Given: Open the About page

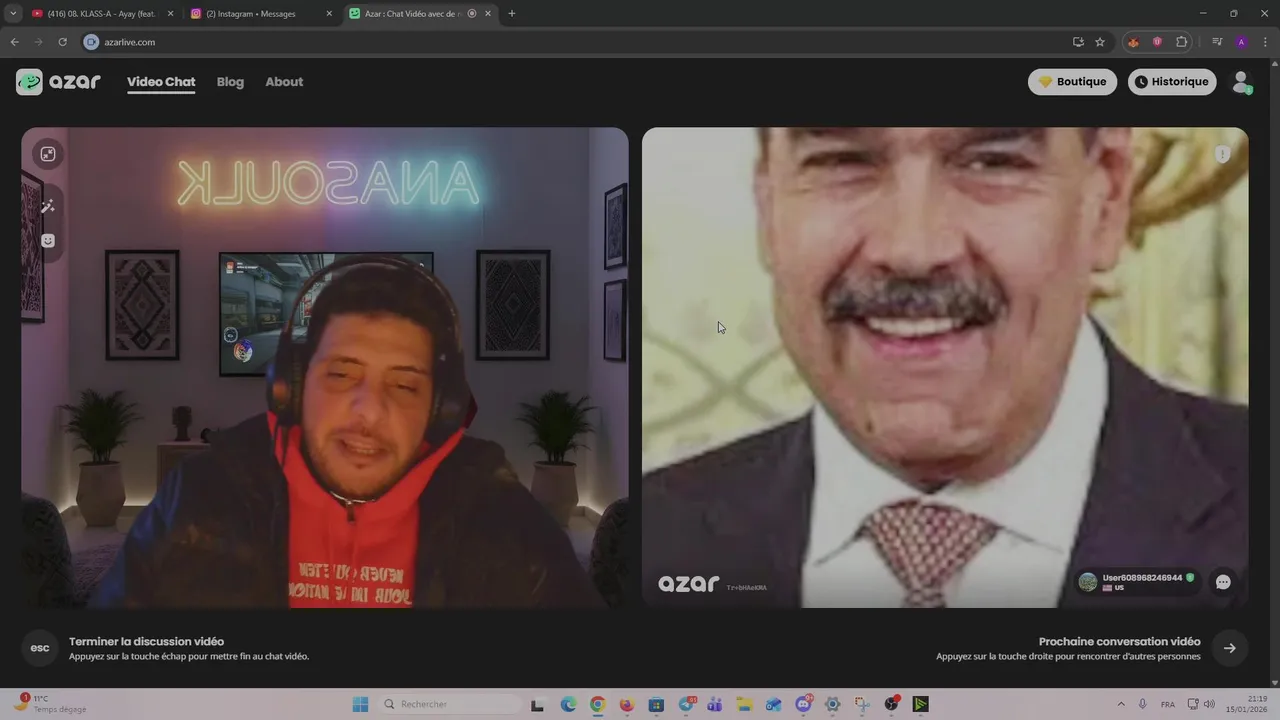Looking at the screenshot, I should 284,82.
